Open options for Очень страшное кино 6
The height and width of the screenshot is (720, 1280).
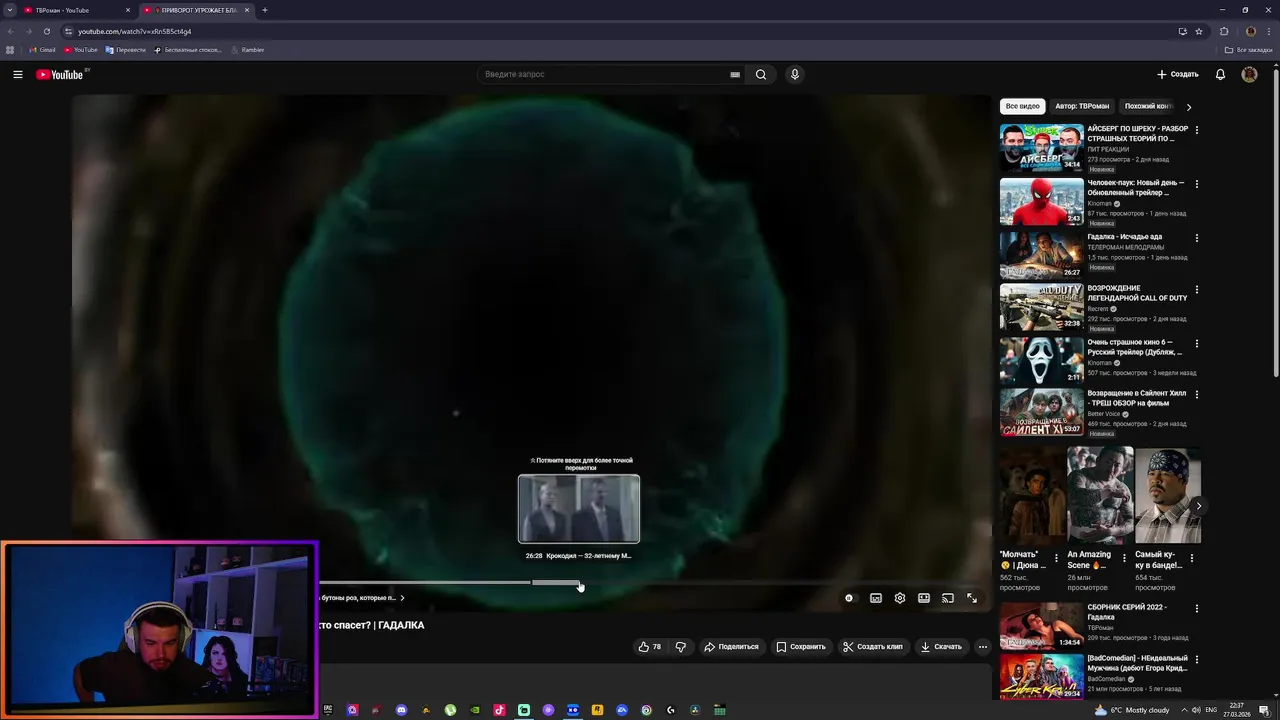pyautogui.click(x=1197, y=343)
